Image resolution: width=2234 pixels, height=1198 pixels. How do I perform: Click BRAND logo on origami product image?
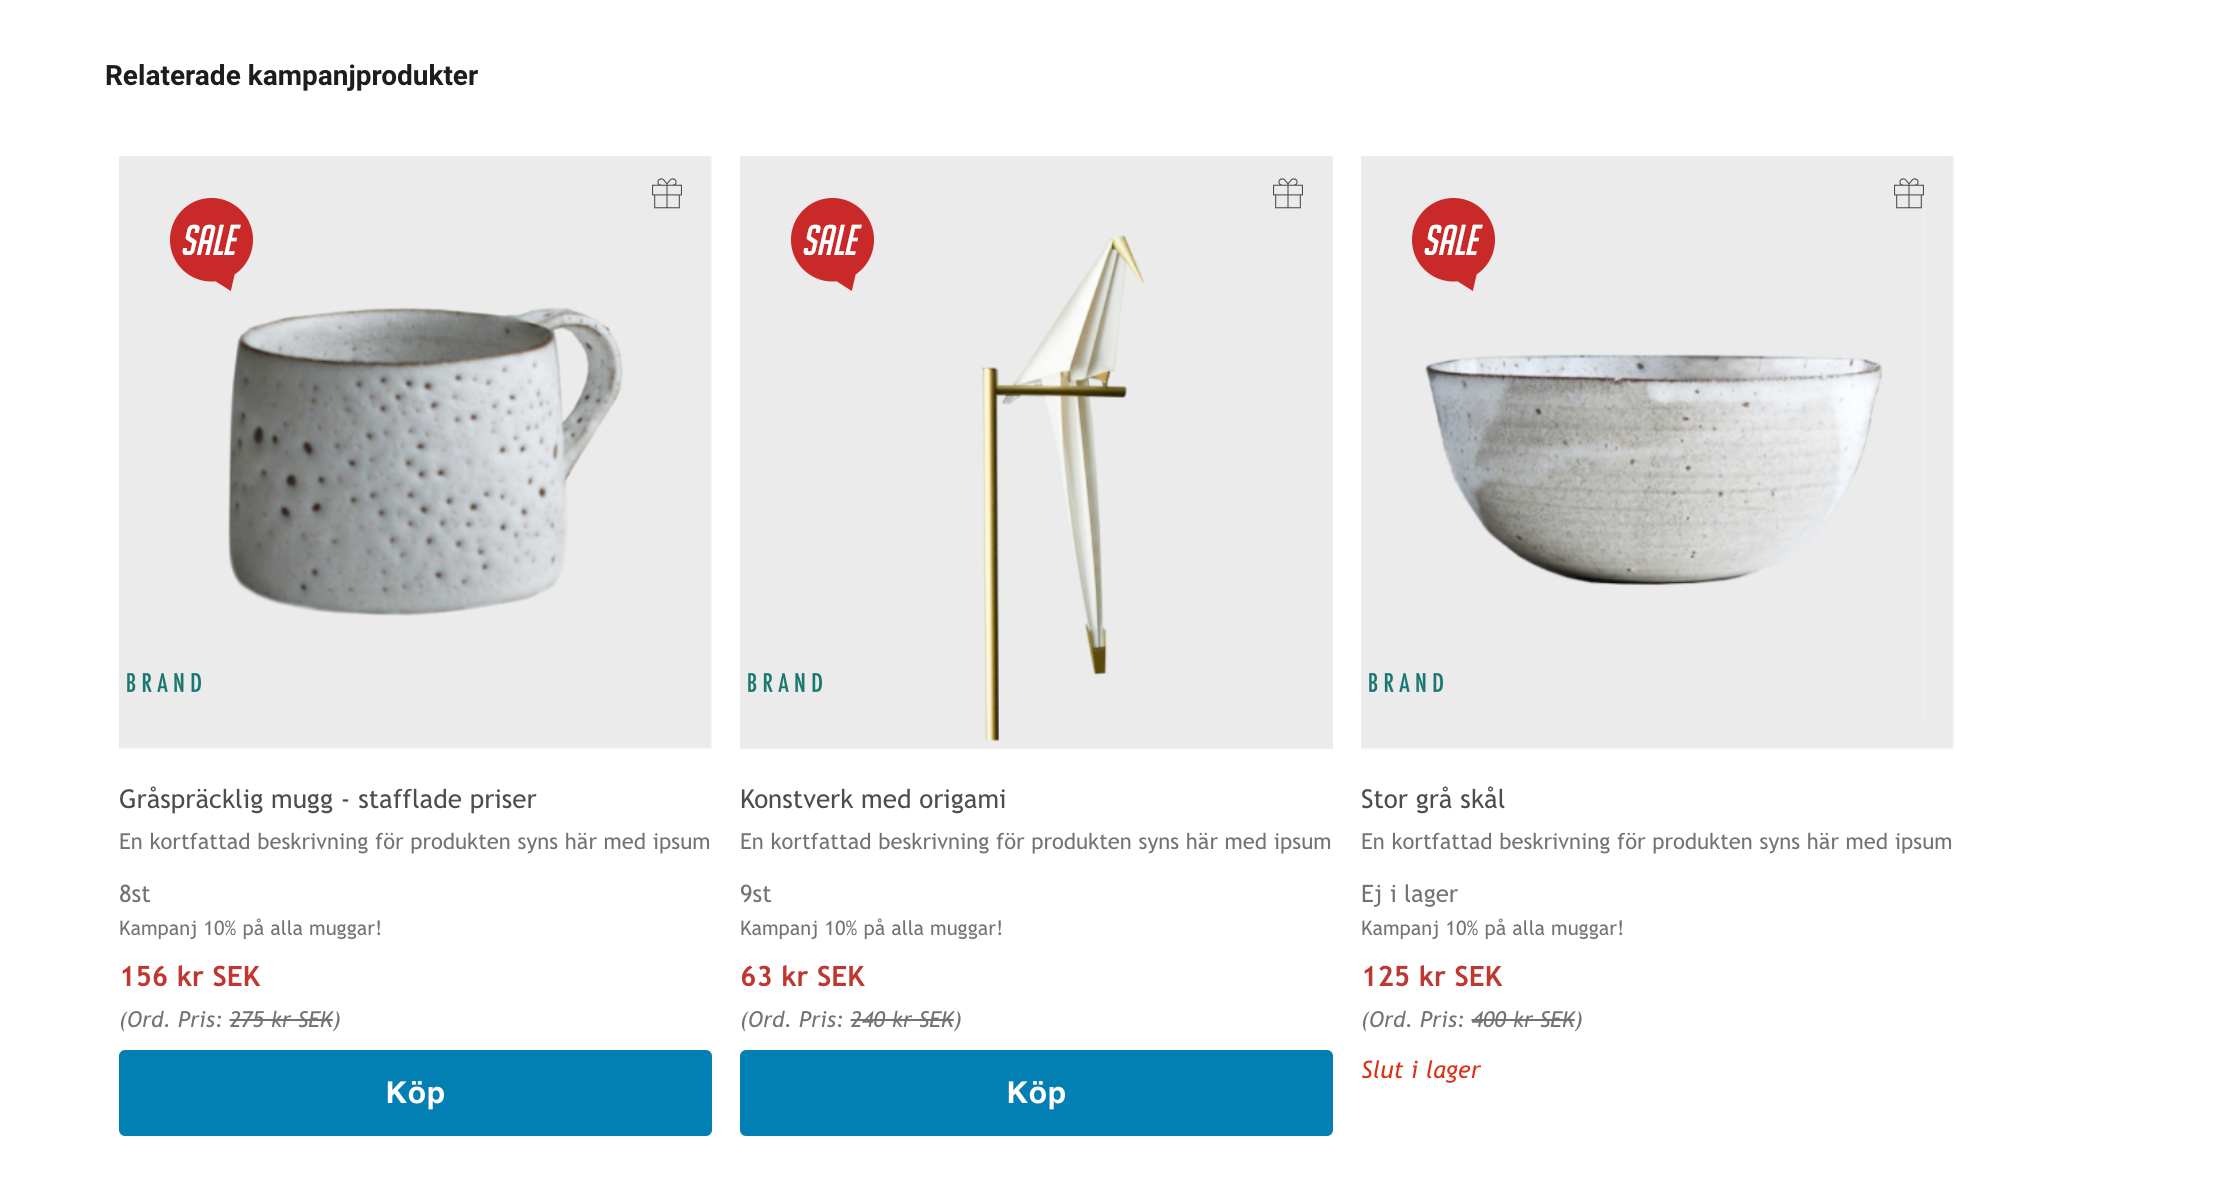(x=786, y=683)
